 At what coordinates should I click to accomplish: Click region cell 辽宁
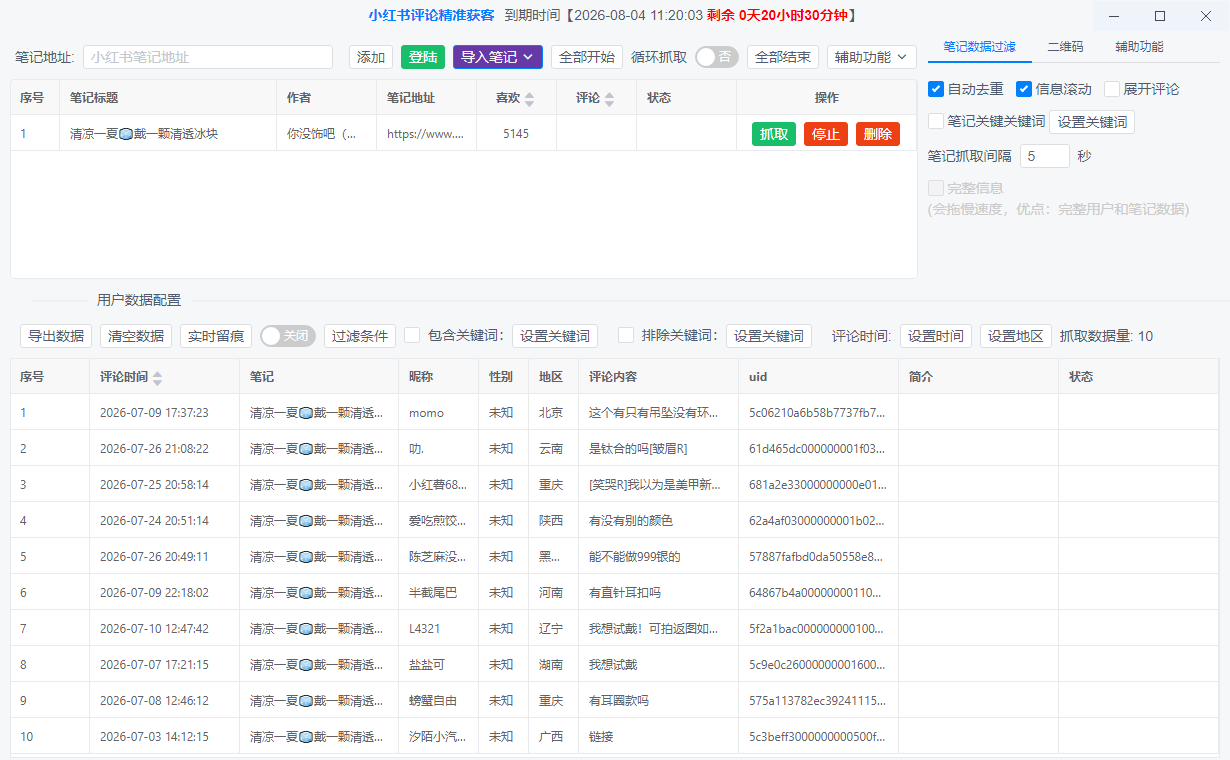(x=553, y=628)
